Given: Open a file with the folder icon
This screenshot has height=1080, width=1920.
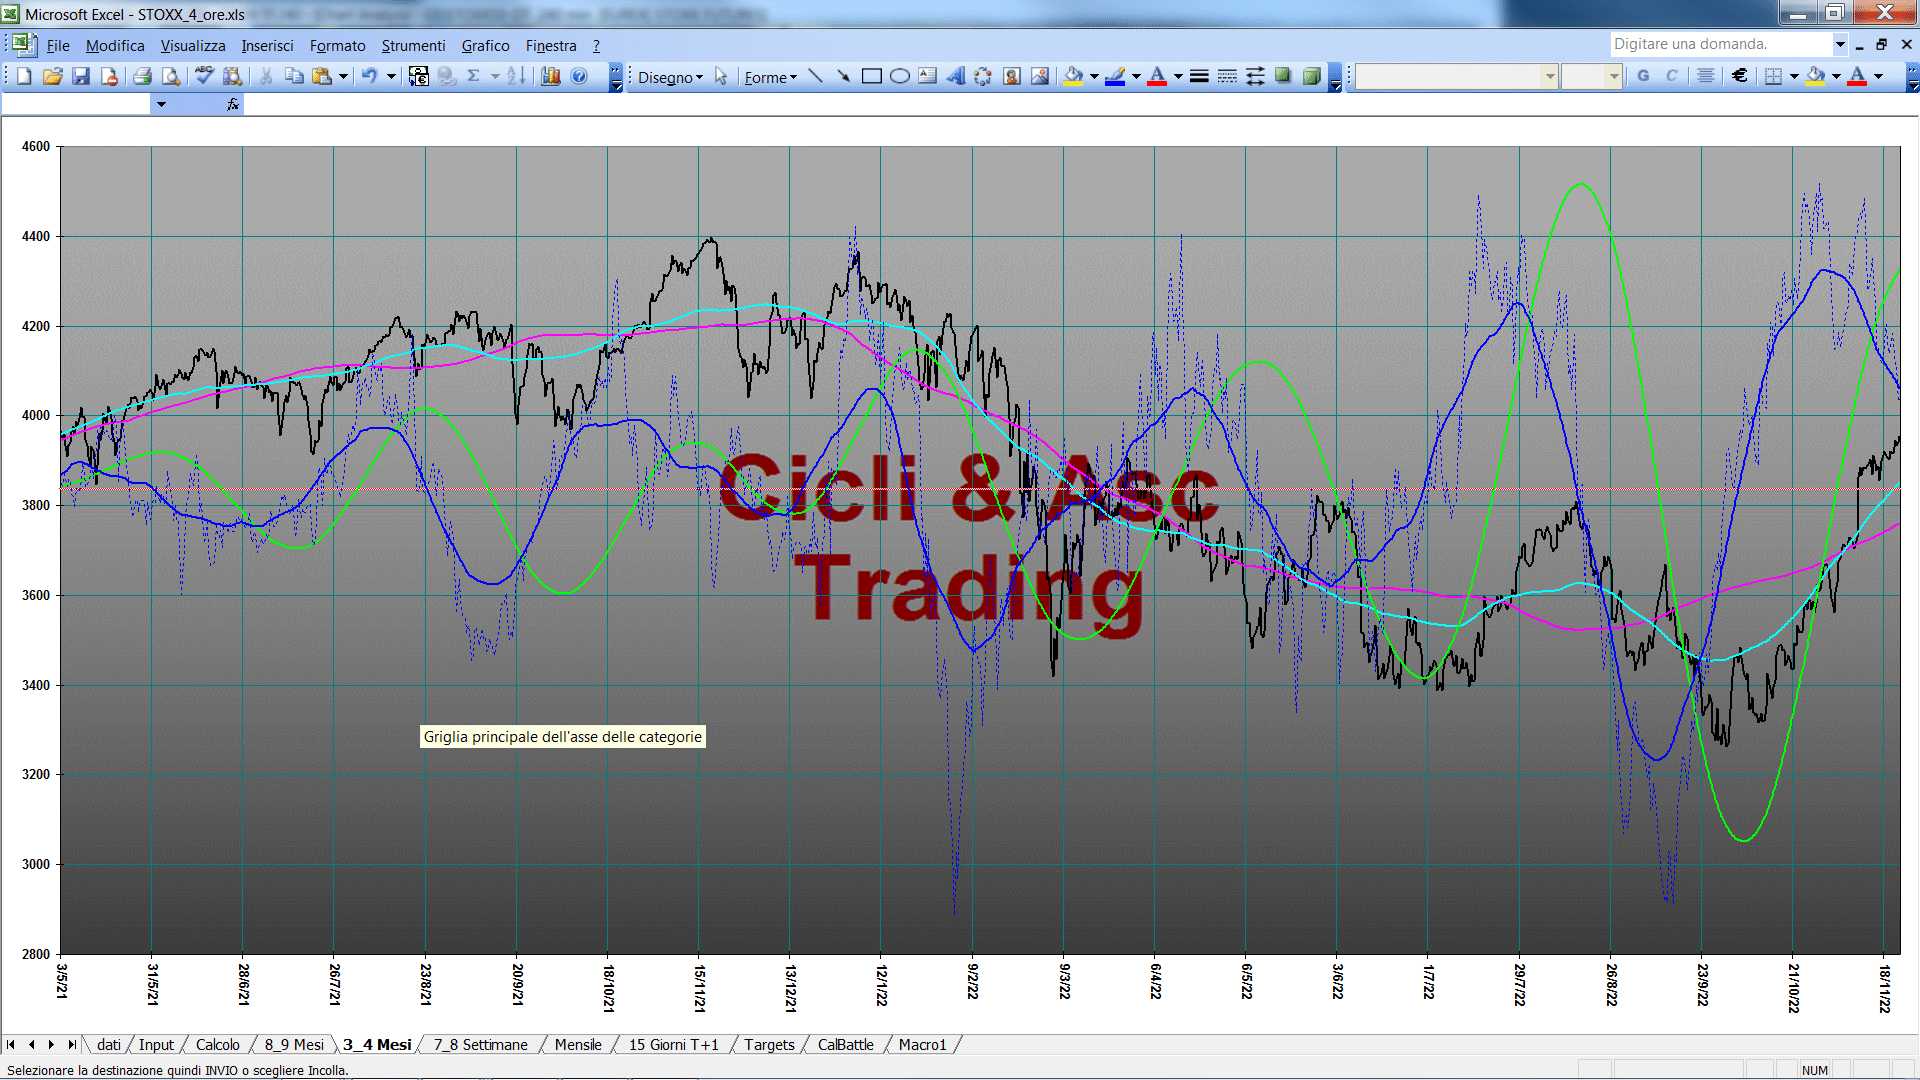Looking at the screenshot, I should tap(53, 76).
